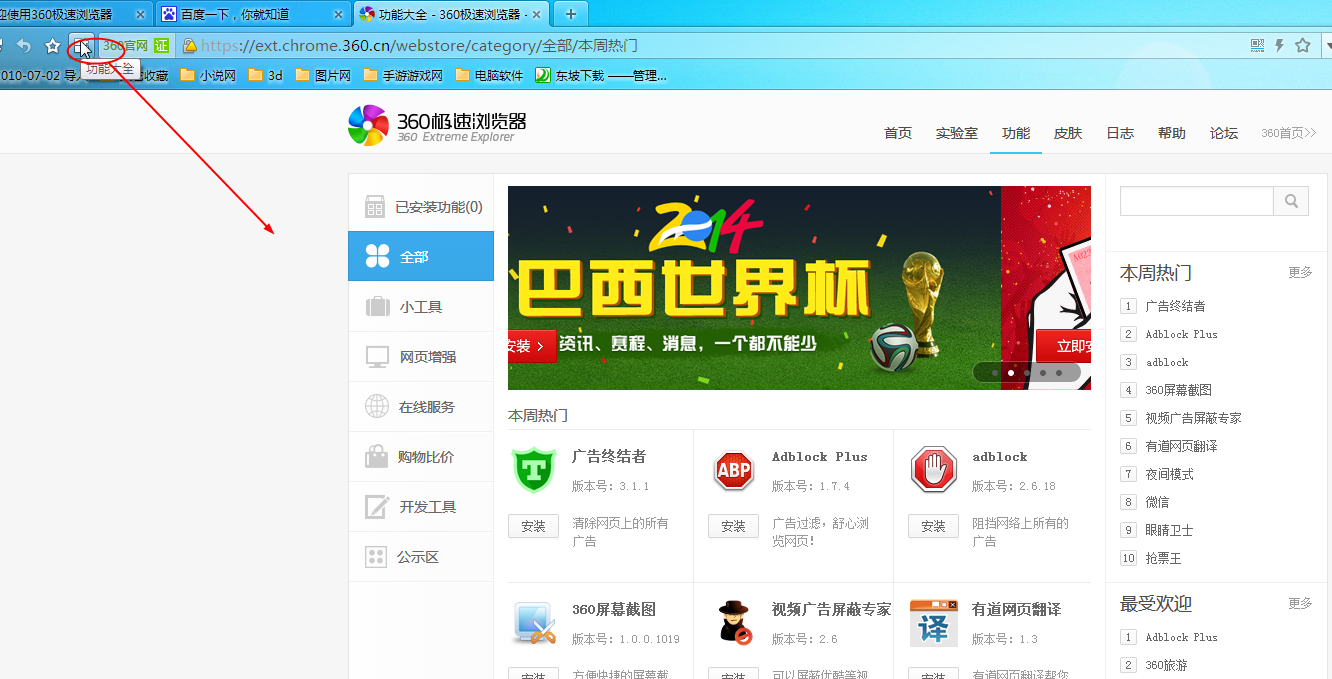Open the 小说网 bookmark folder
Screen dimensions: 1332x679
pos(208,75)
